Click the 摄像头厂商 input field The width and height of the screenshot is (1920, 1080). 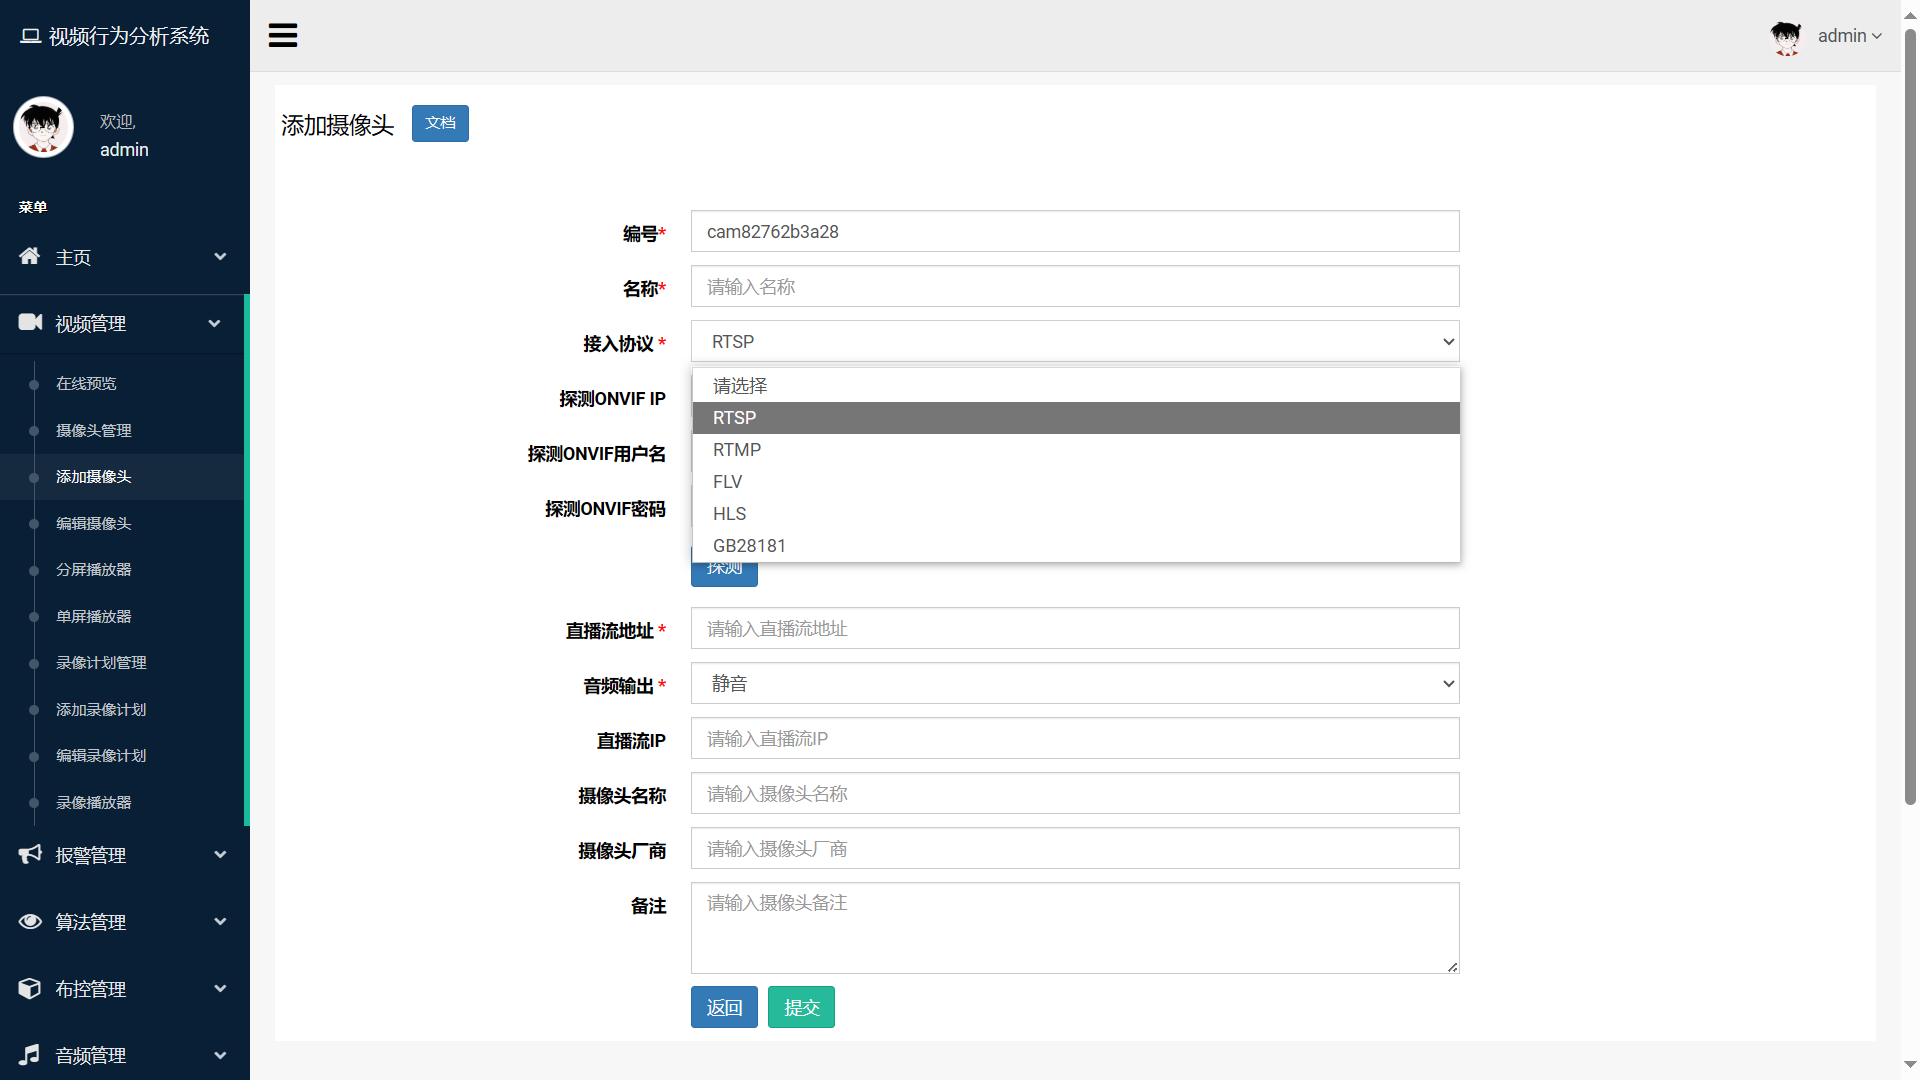(x=1075, y=848)
